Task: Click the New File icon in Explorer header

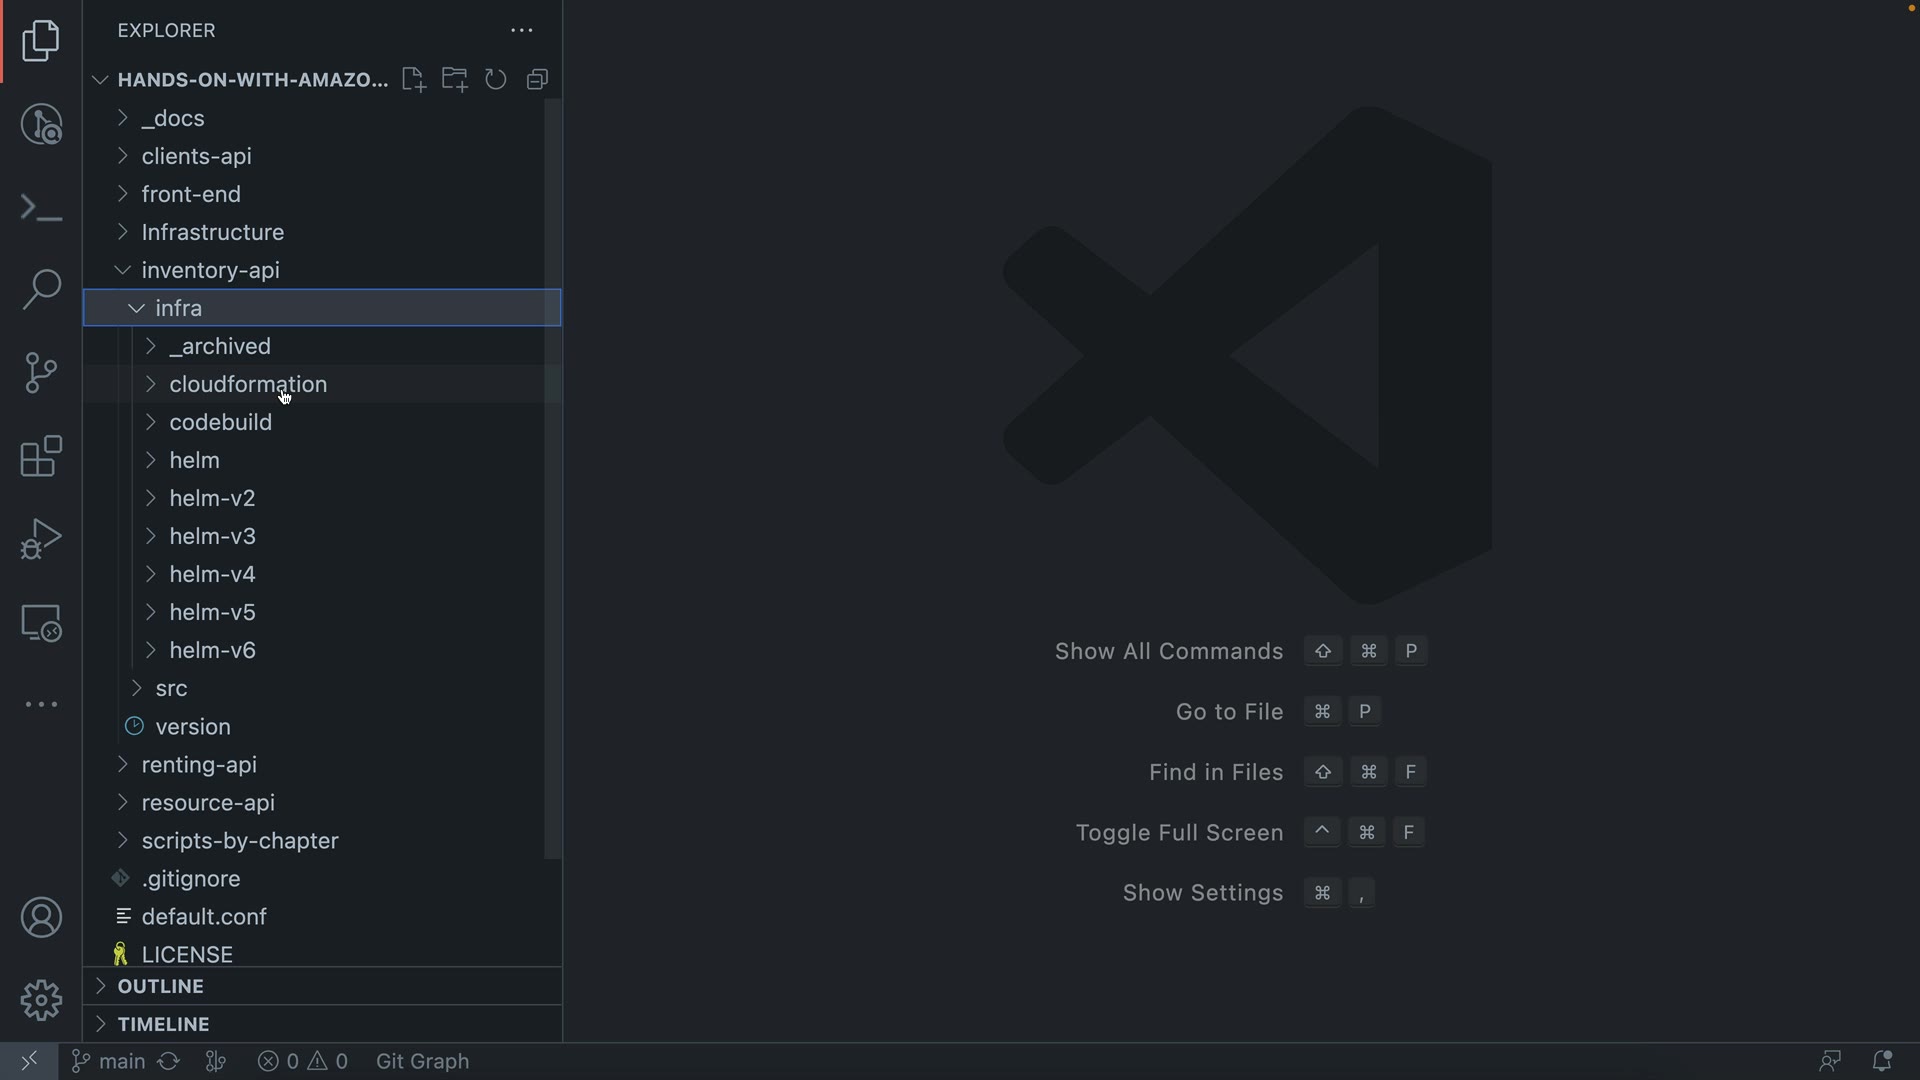Action: (413, 80)
